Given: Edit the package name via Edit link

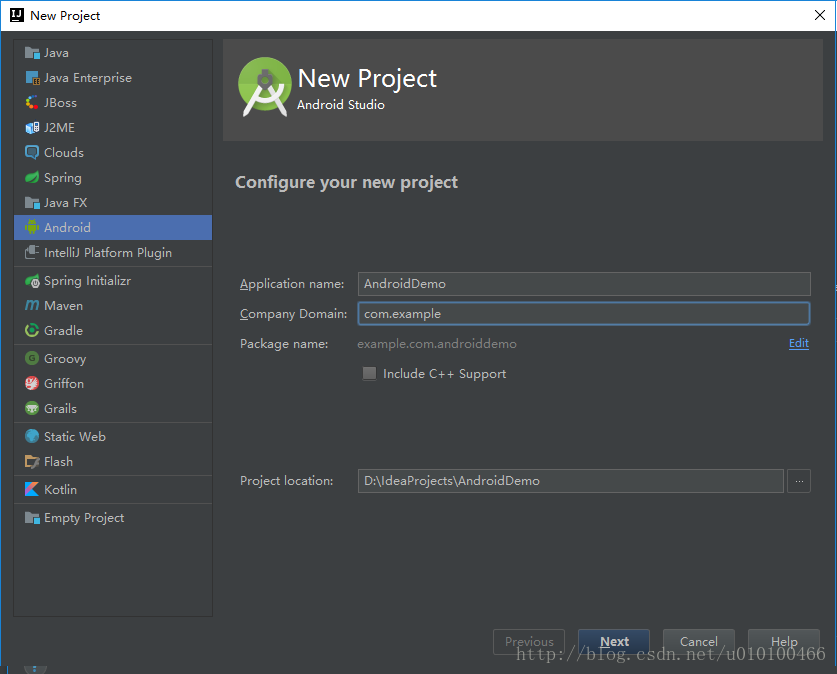Looking at the screenshot, I should coord(798,343).
